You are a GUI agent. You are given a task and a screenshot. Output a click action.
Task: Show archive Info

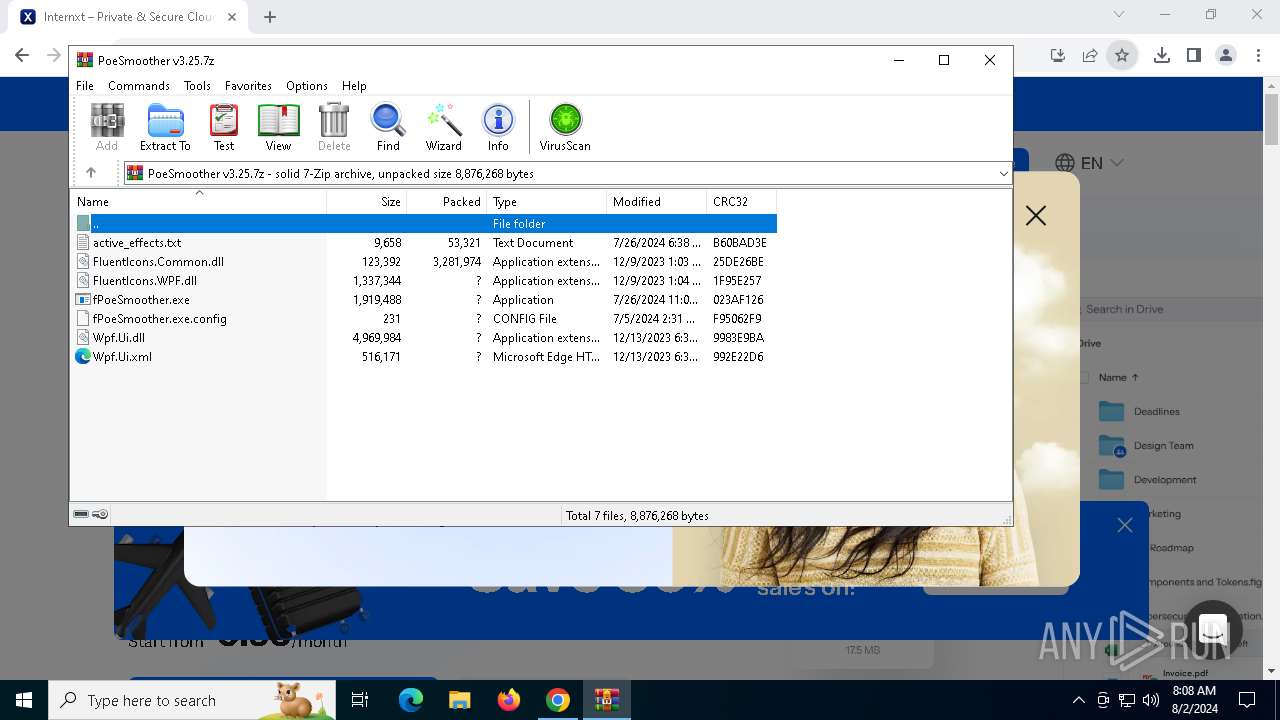(498, 127)
